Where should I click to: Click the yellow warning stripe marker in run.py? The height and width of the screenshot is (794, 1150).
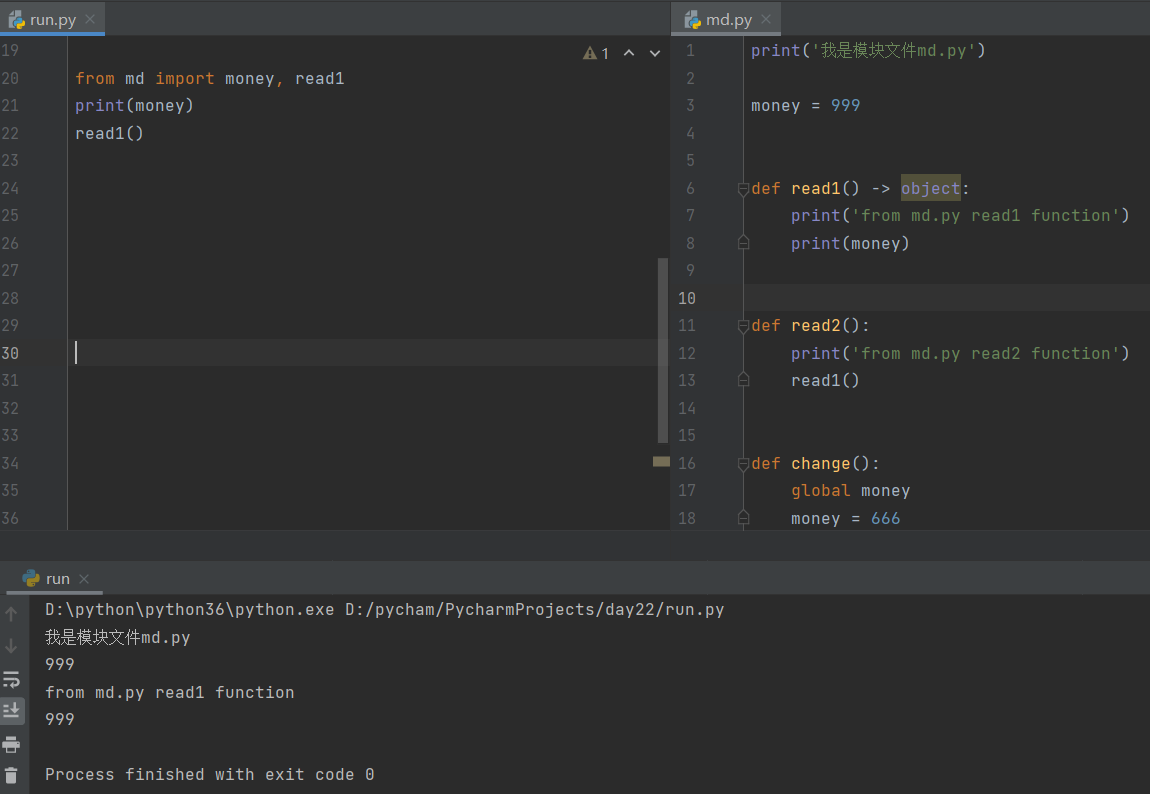662,461
